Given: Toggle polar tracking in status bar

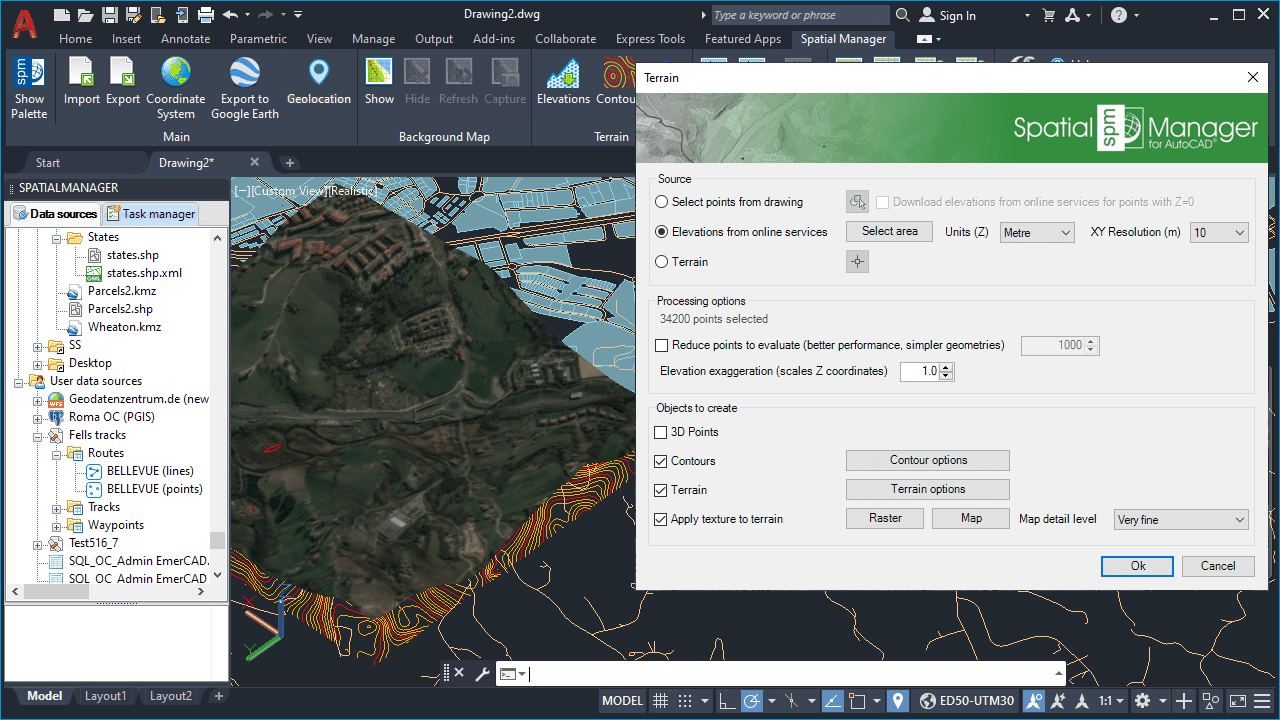Looking at the screenshot, I should pyautogui.click(x=751, y=701).
